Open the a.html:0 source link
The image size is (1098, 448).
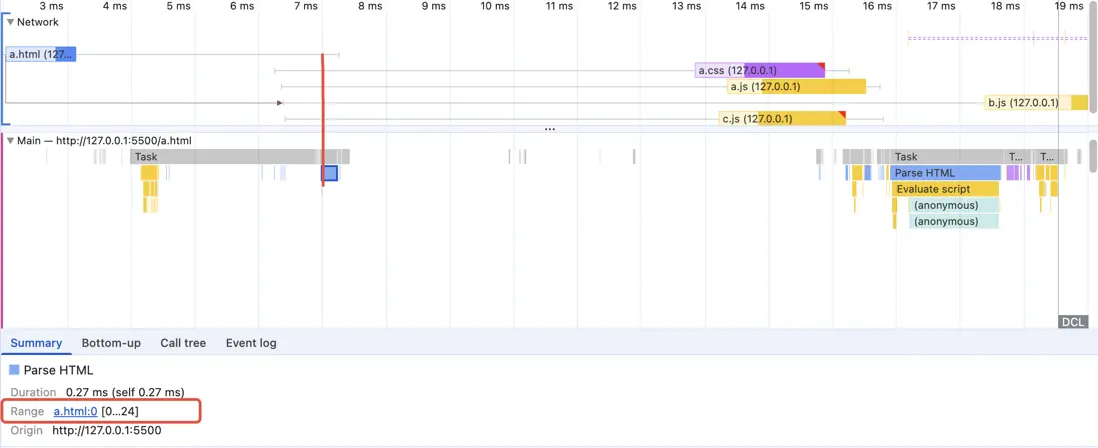pyautogui.click(x=75, y=411)
